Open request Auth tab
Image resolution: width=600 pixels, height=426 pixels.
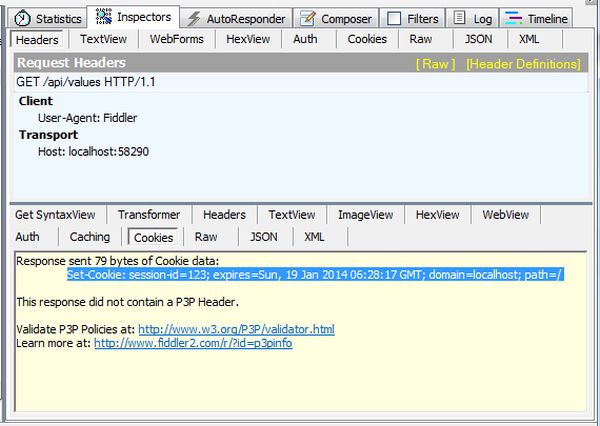coord(305,39)
